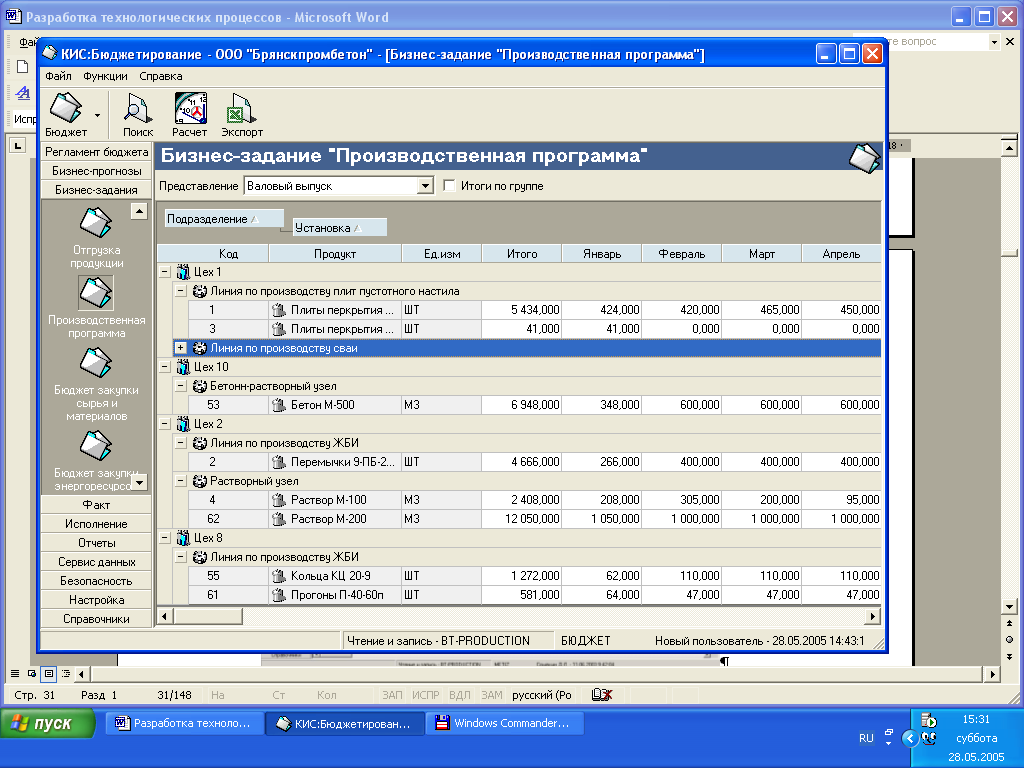Open the Сервис данных section
This screenshot has height=768, width=1024.
[97, 562]
